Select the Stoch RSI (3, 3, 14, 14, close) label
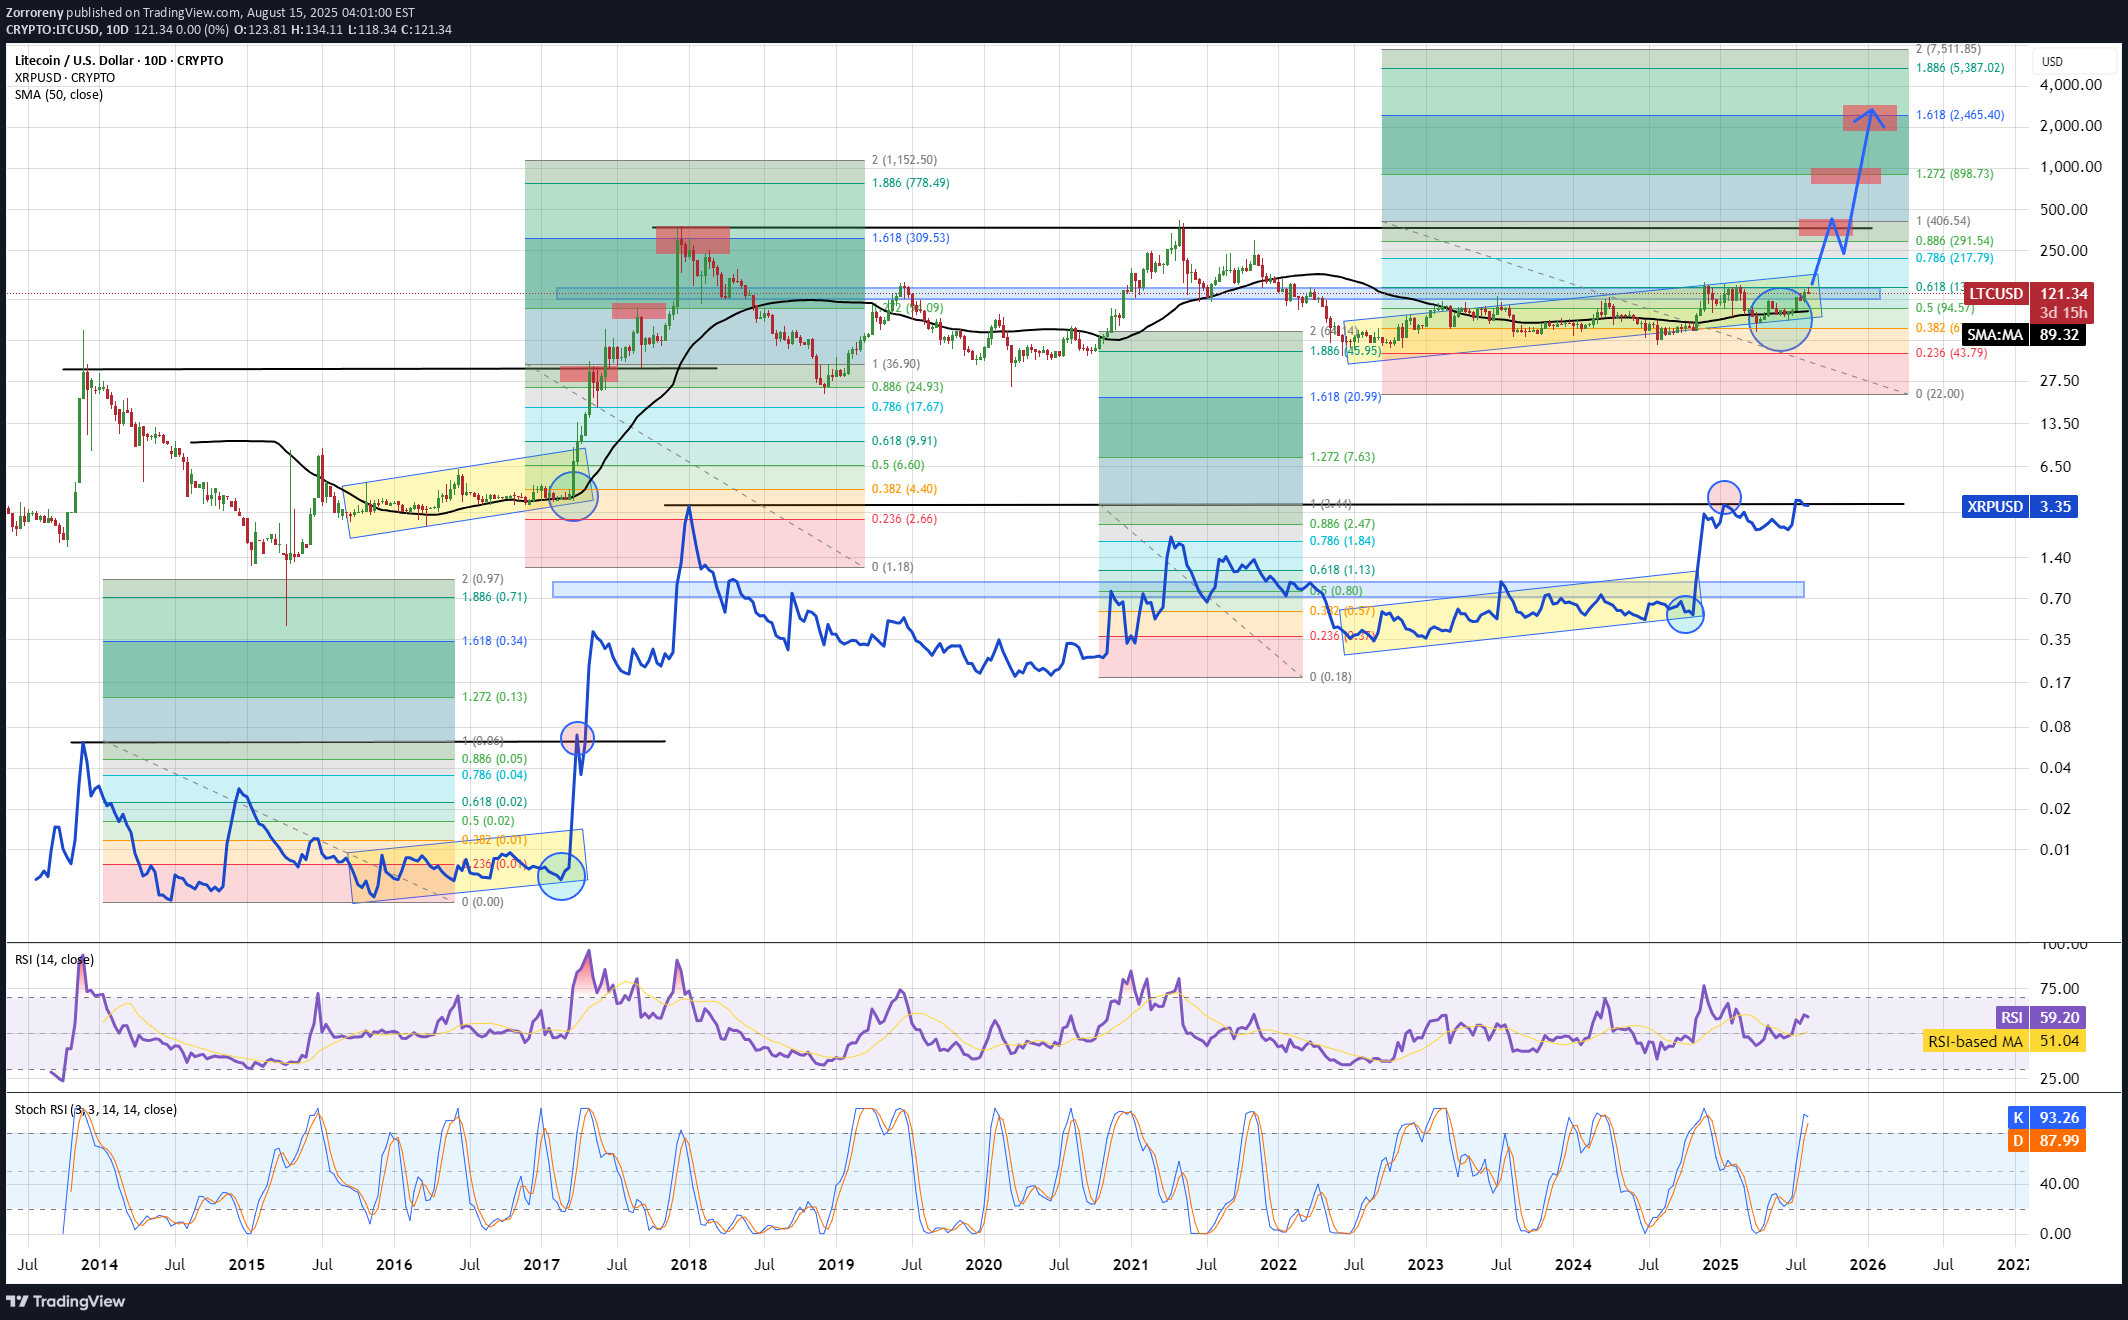 point(96,1110)
